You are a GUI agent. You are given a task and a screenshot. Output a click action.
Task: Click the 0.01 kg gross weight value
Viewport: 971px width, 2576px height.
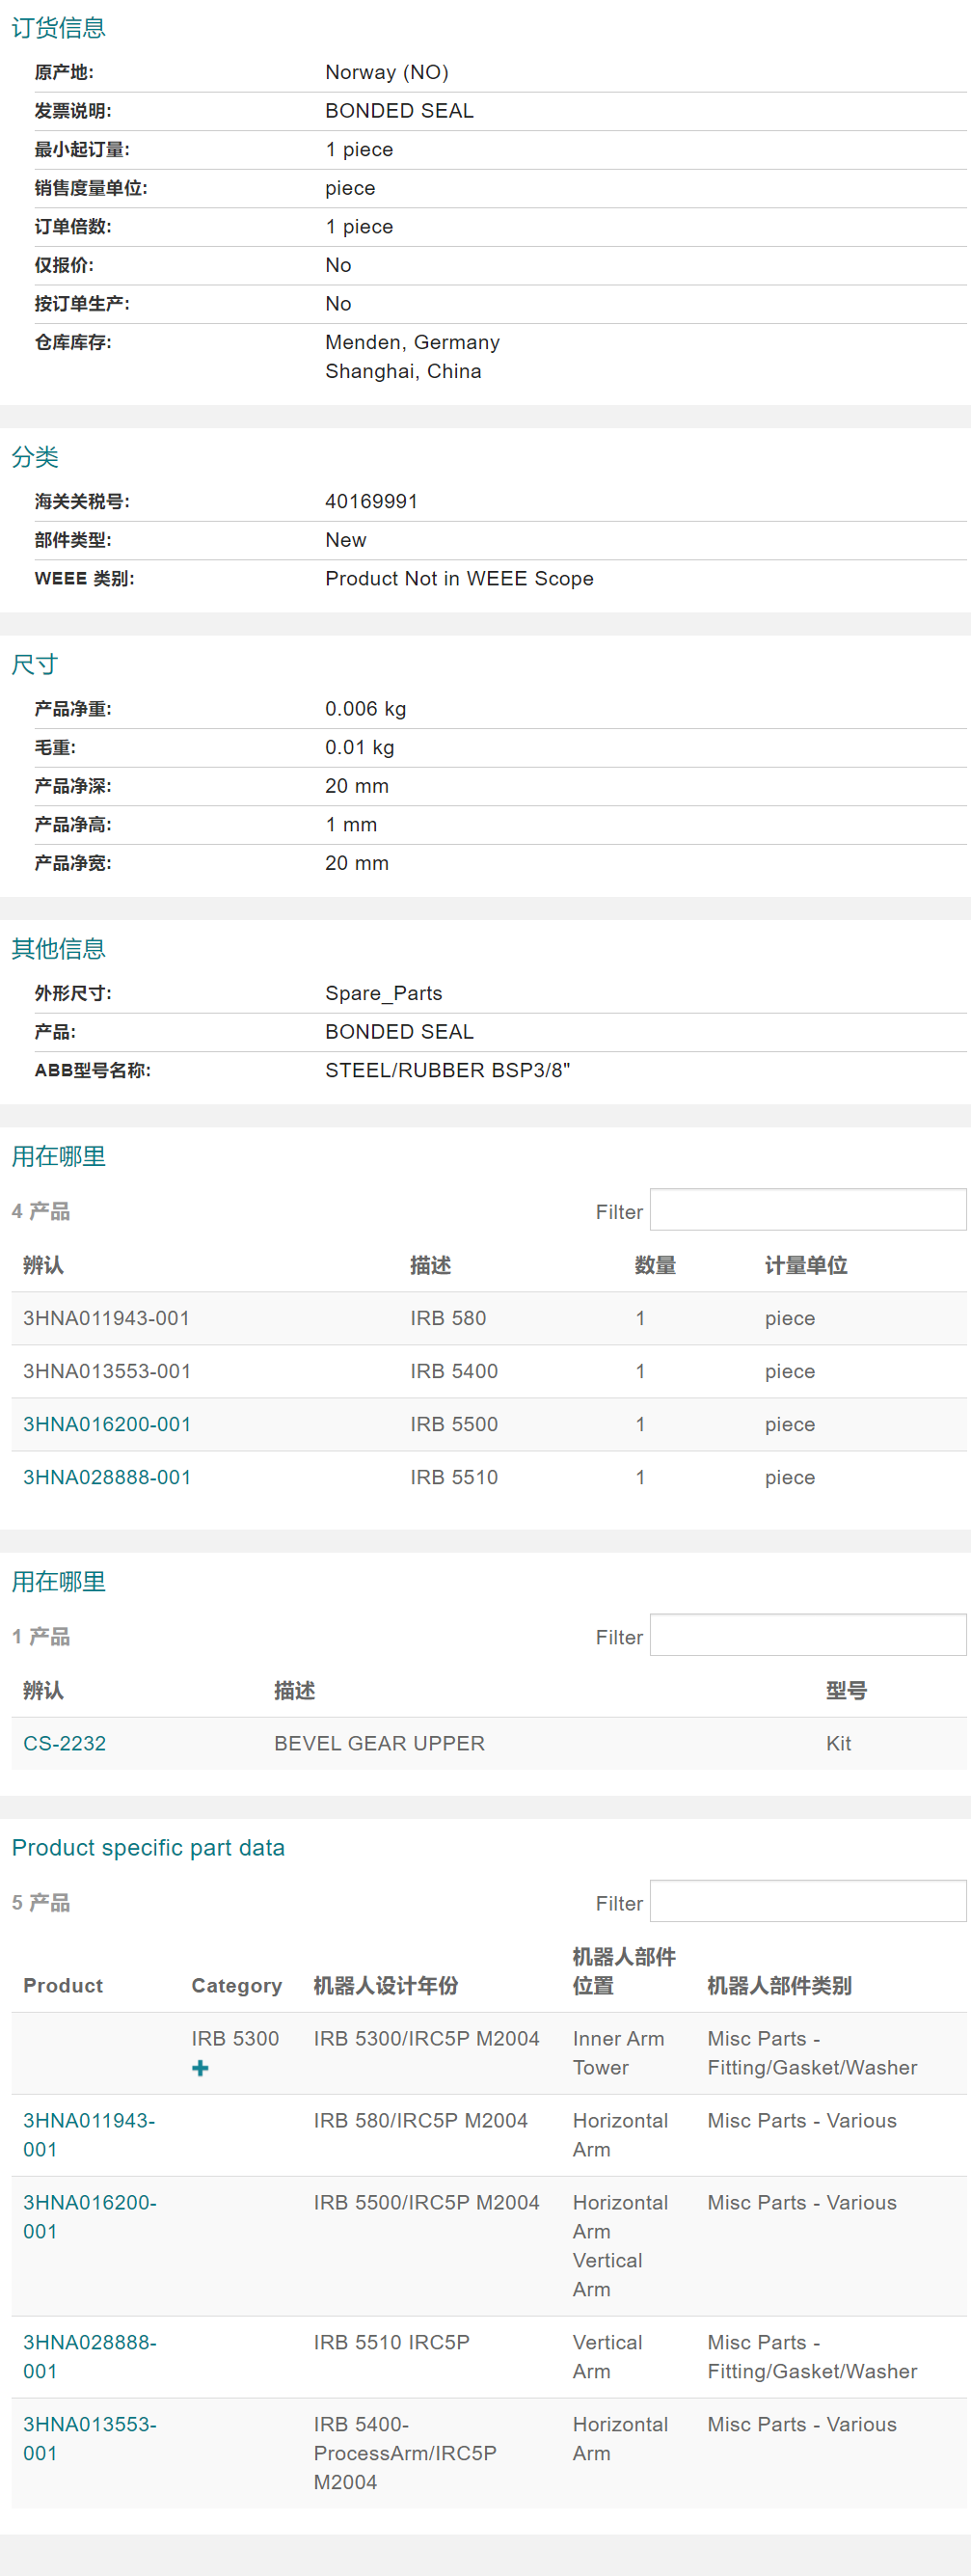coord(359,747)
